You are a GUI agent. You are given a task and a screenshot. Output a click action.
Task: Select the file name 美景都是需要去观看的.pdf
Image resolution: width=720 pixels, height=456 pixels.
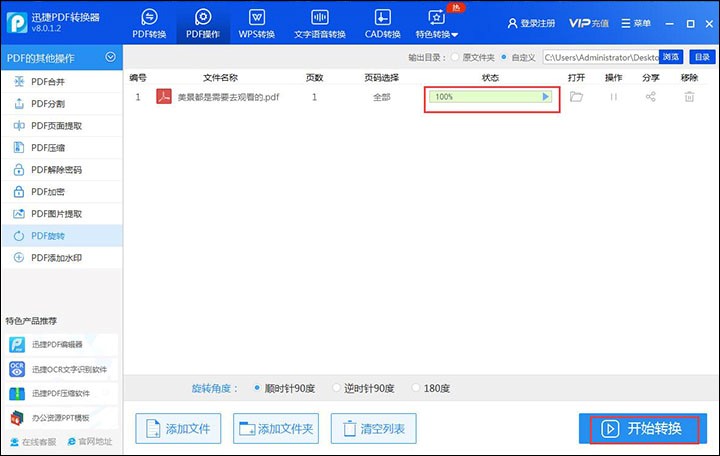pos(228,97)
